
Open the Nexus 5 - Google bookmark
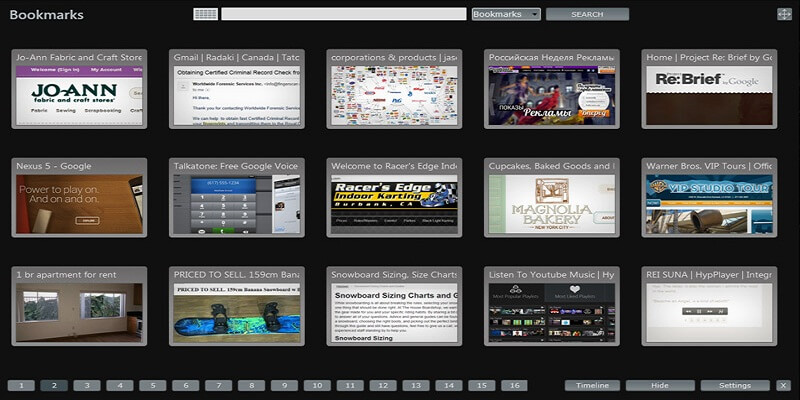coord(79,204)
